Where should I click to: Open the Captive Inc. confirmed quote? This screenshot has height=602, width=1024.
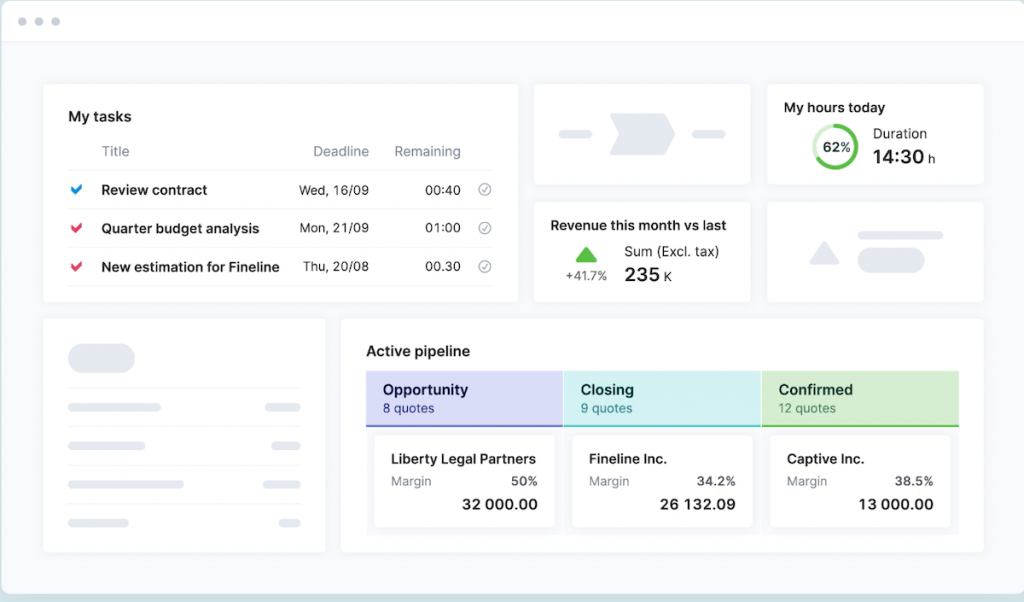(860, 481)
